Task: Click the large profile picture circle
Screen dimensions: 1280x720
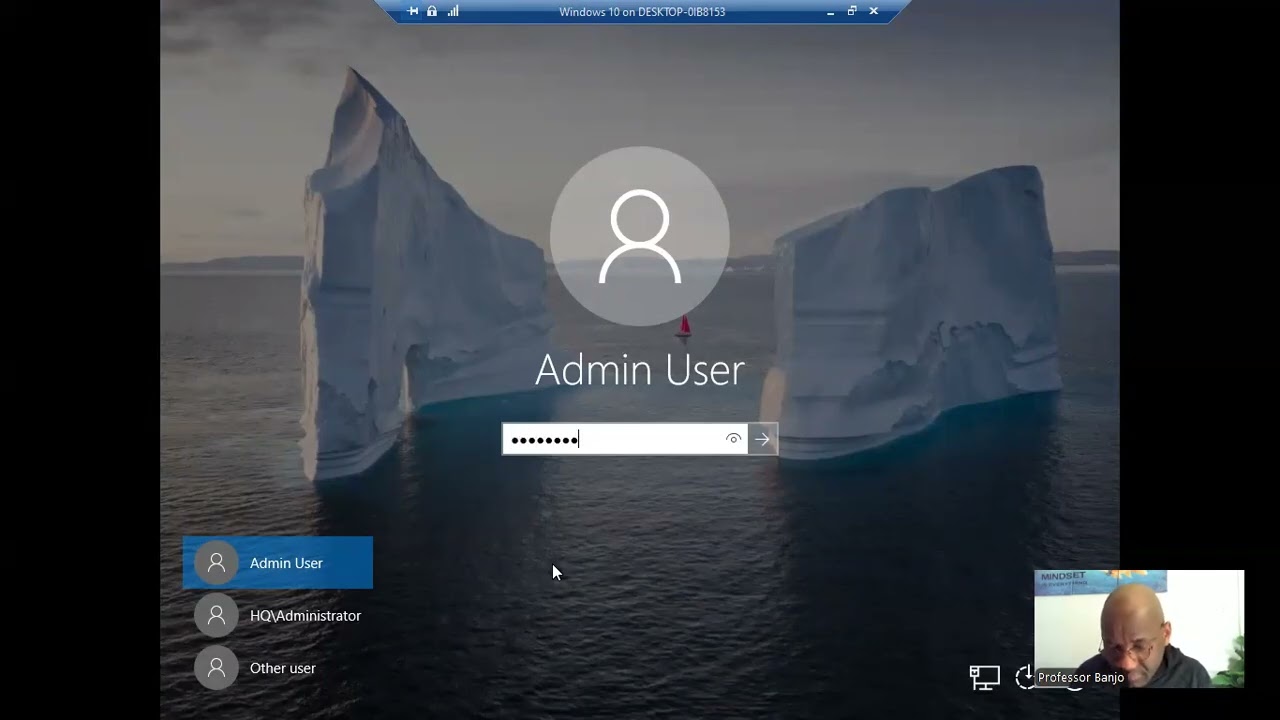Action: click(x=640, y=237)
